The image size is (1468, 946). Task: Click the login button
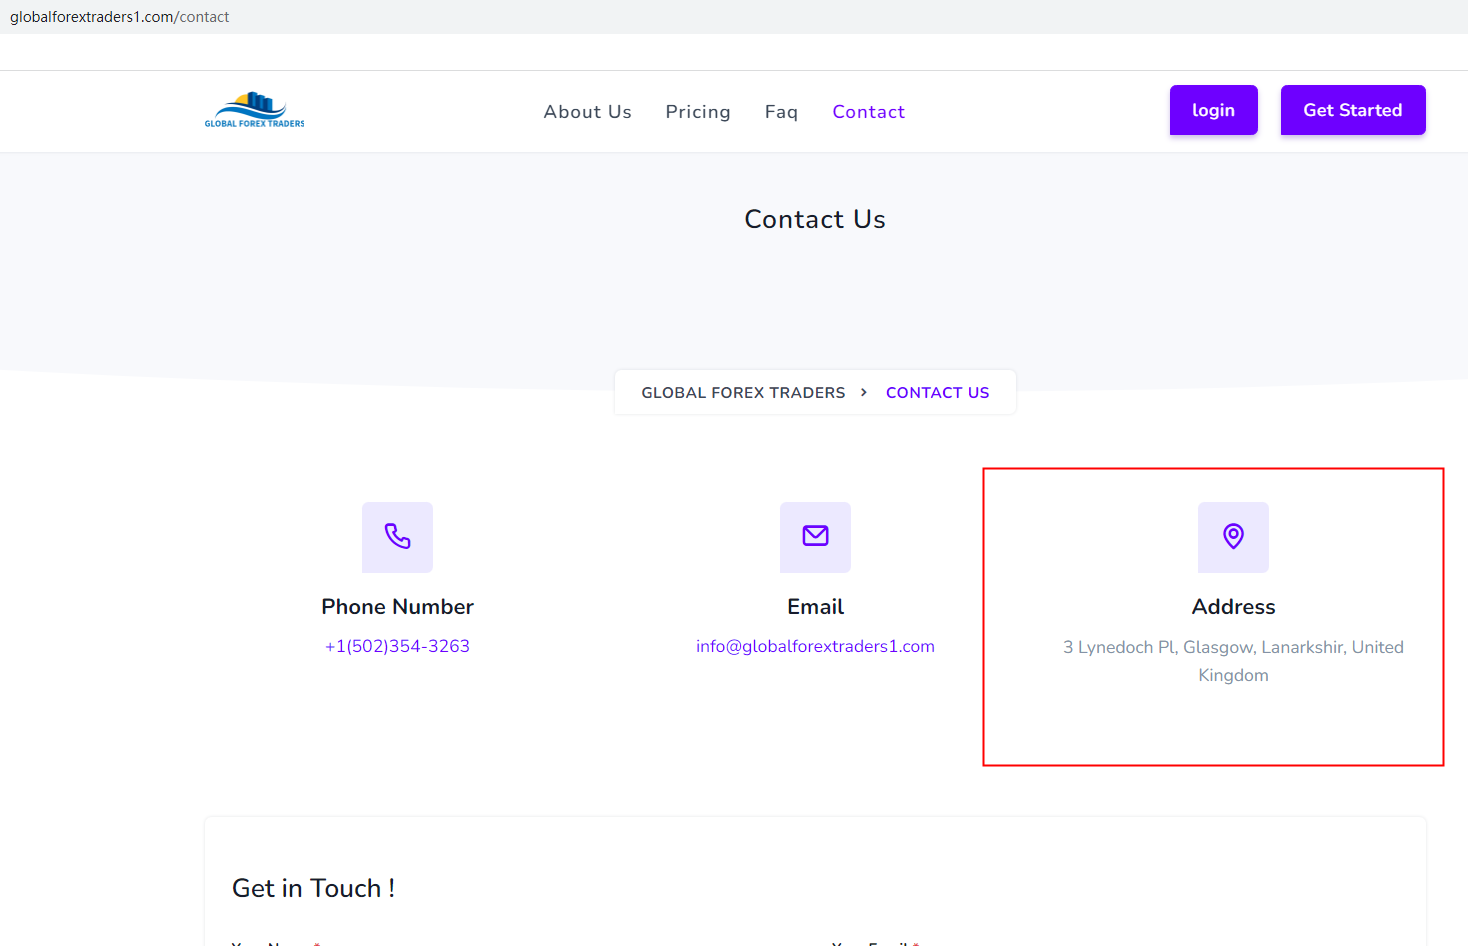click(x=1213, y=110)
